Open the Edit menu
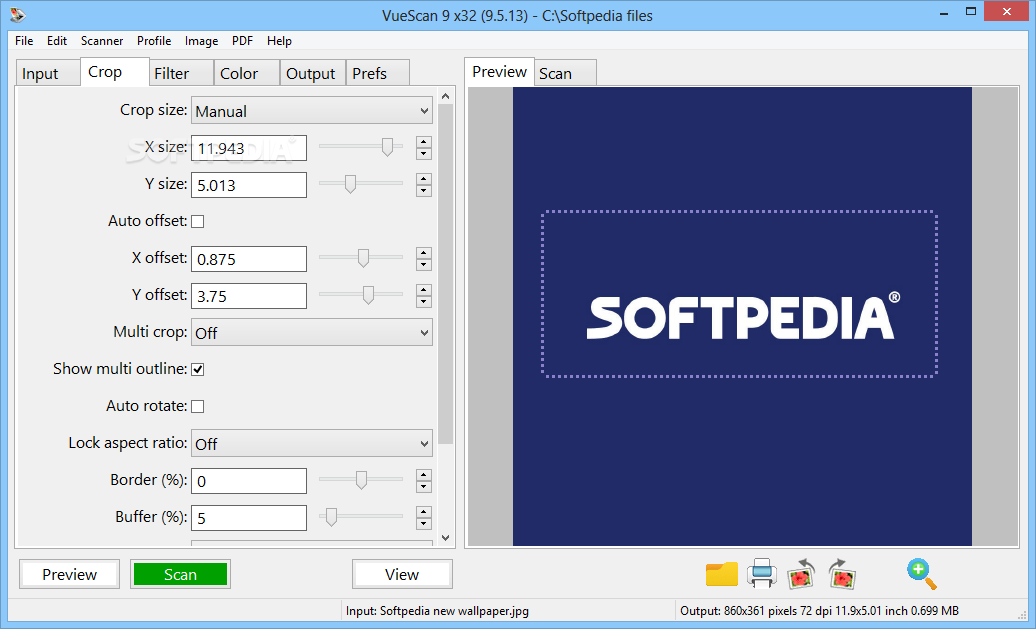The image size is (1036, 629). click(57, 41)
